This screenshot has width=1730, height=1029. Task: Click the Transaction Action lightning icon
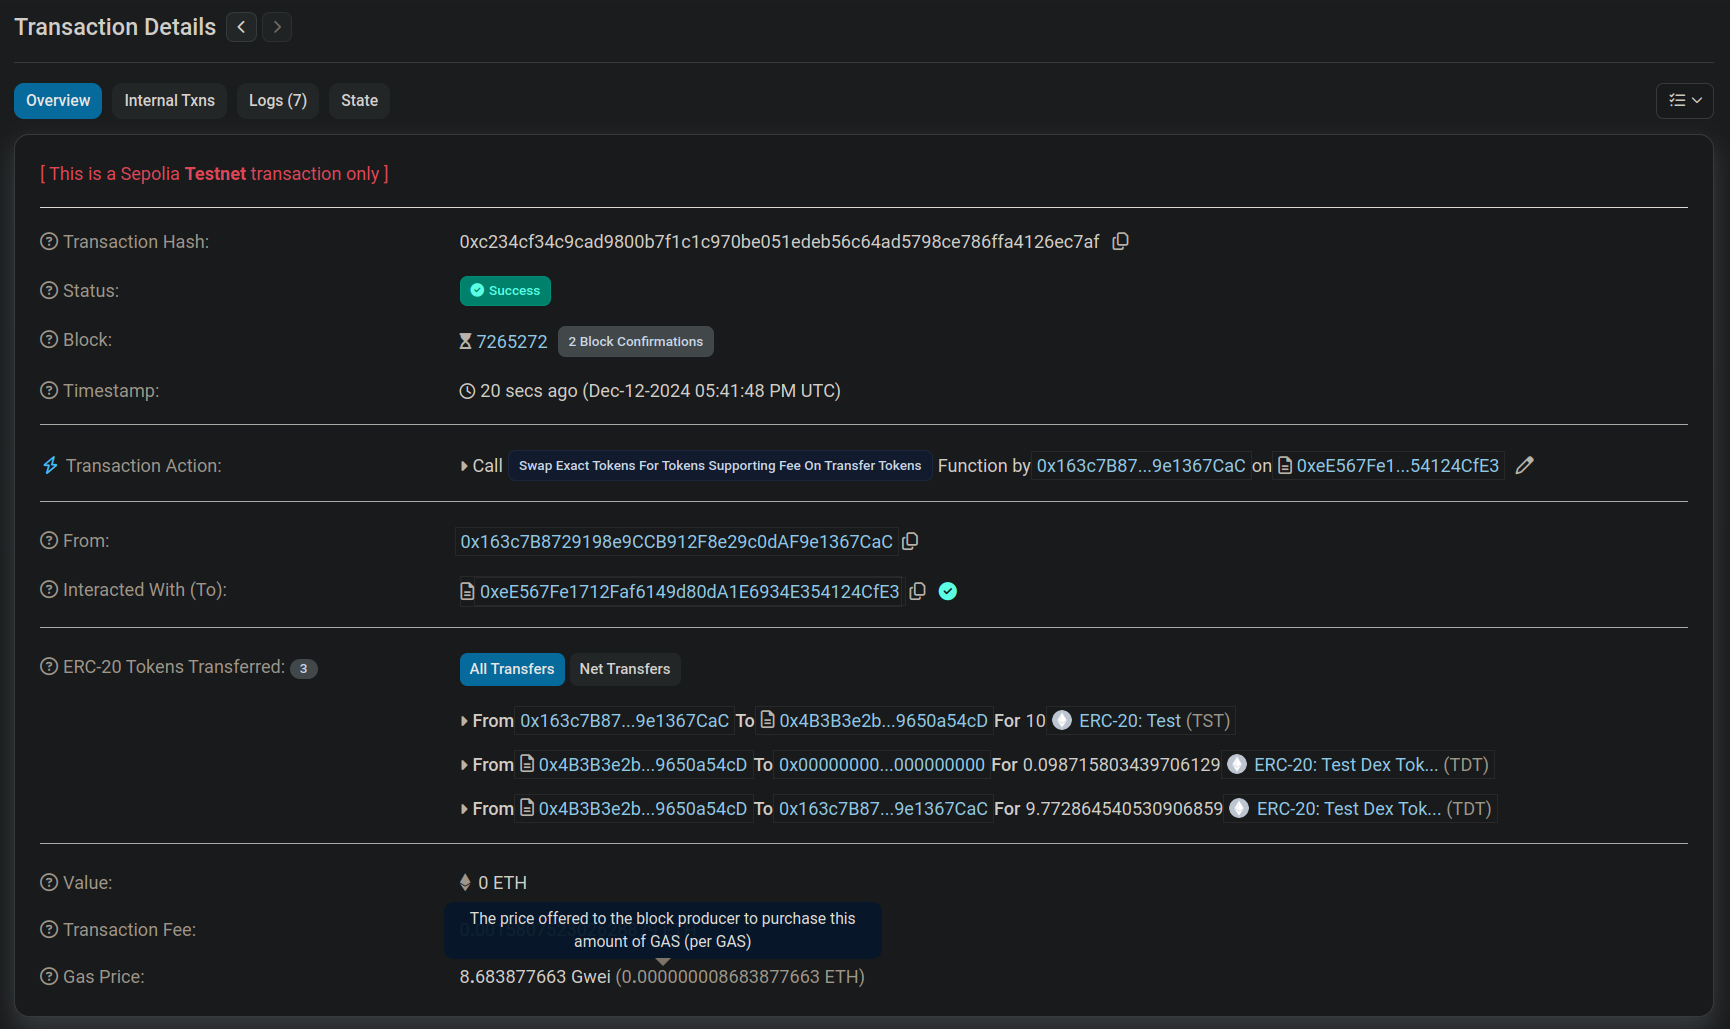pos(50,465)
